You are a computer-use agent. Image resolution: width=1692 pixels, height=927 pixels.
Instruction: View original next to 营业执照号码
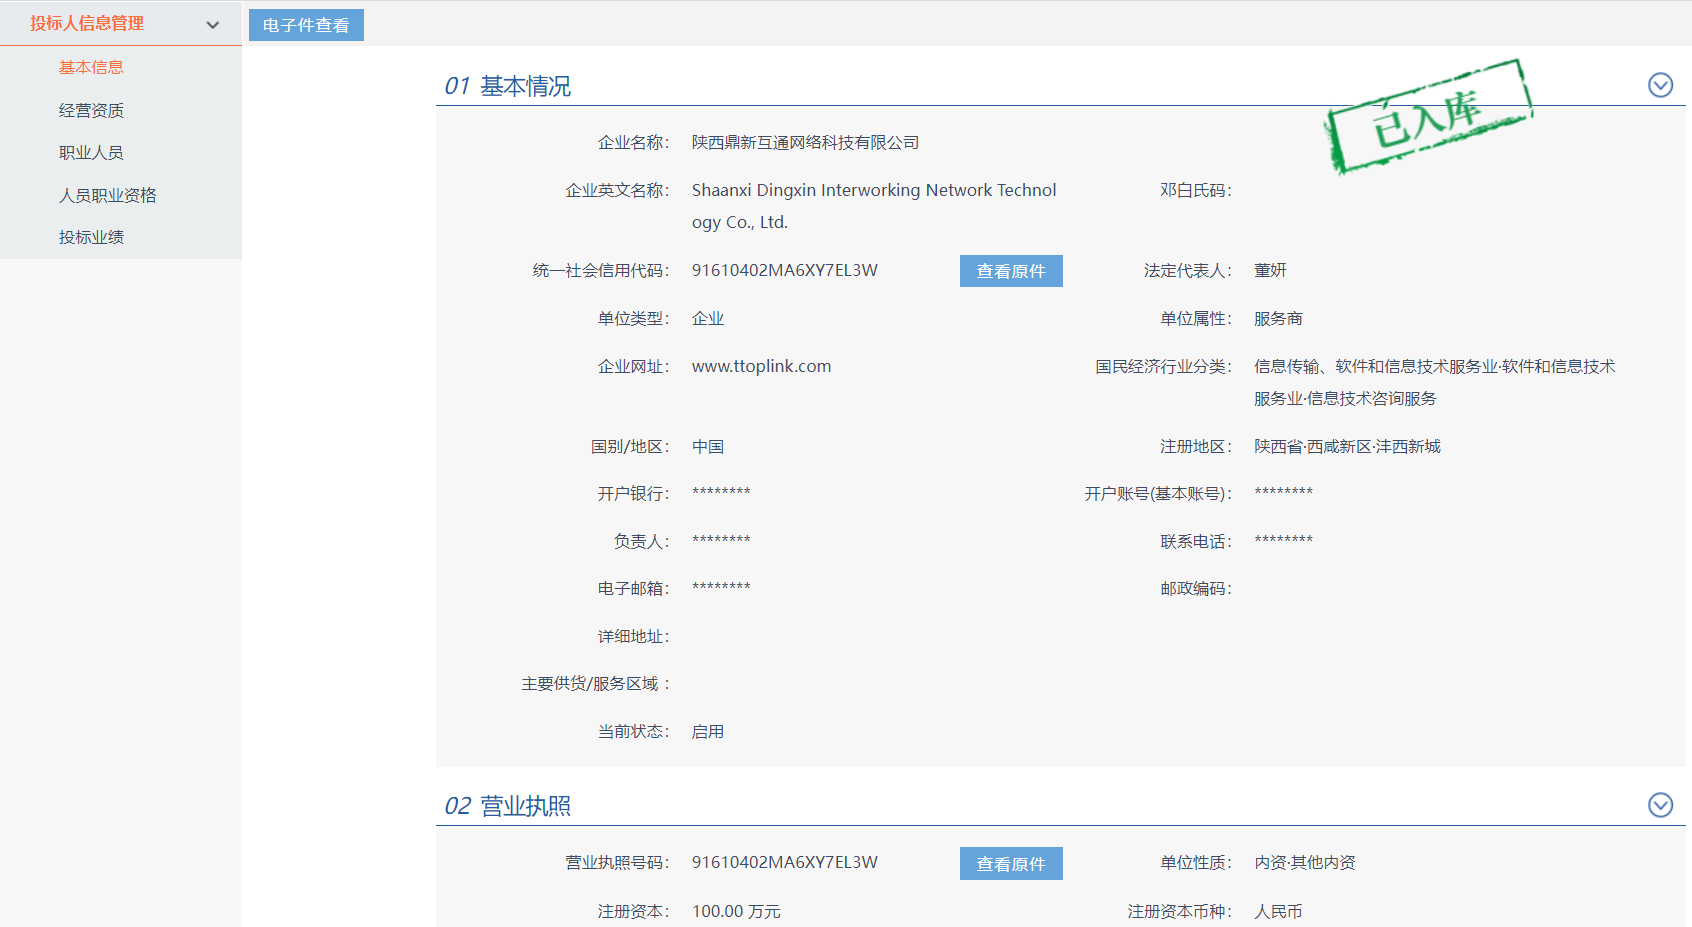coord(1010,863)
